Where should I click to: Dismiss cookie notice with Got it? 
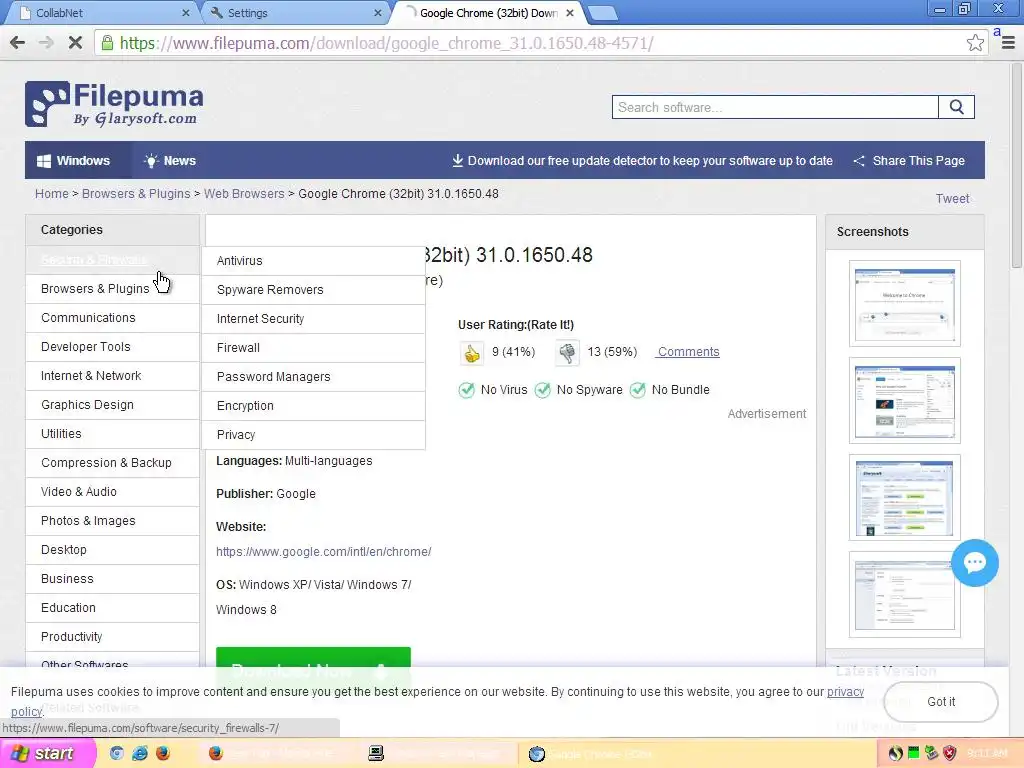940,702
